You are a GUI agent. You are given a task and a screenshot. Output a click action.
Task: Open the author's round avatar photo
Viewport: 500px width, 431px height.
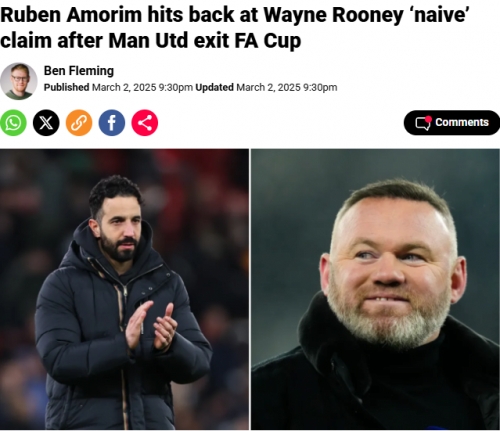click(x=19, y=81)
